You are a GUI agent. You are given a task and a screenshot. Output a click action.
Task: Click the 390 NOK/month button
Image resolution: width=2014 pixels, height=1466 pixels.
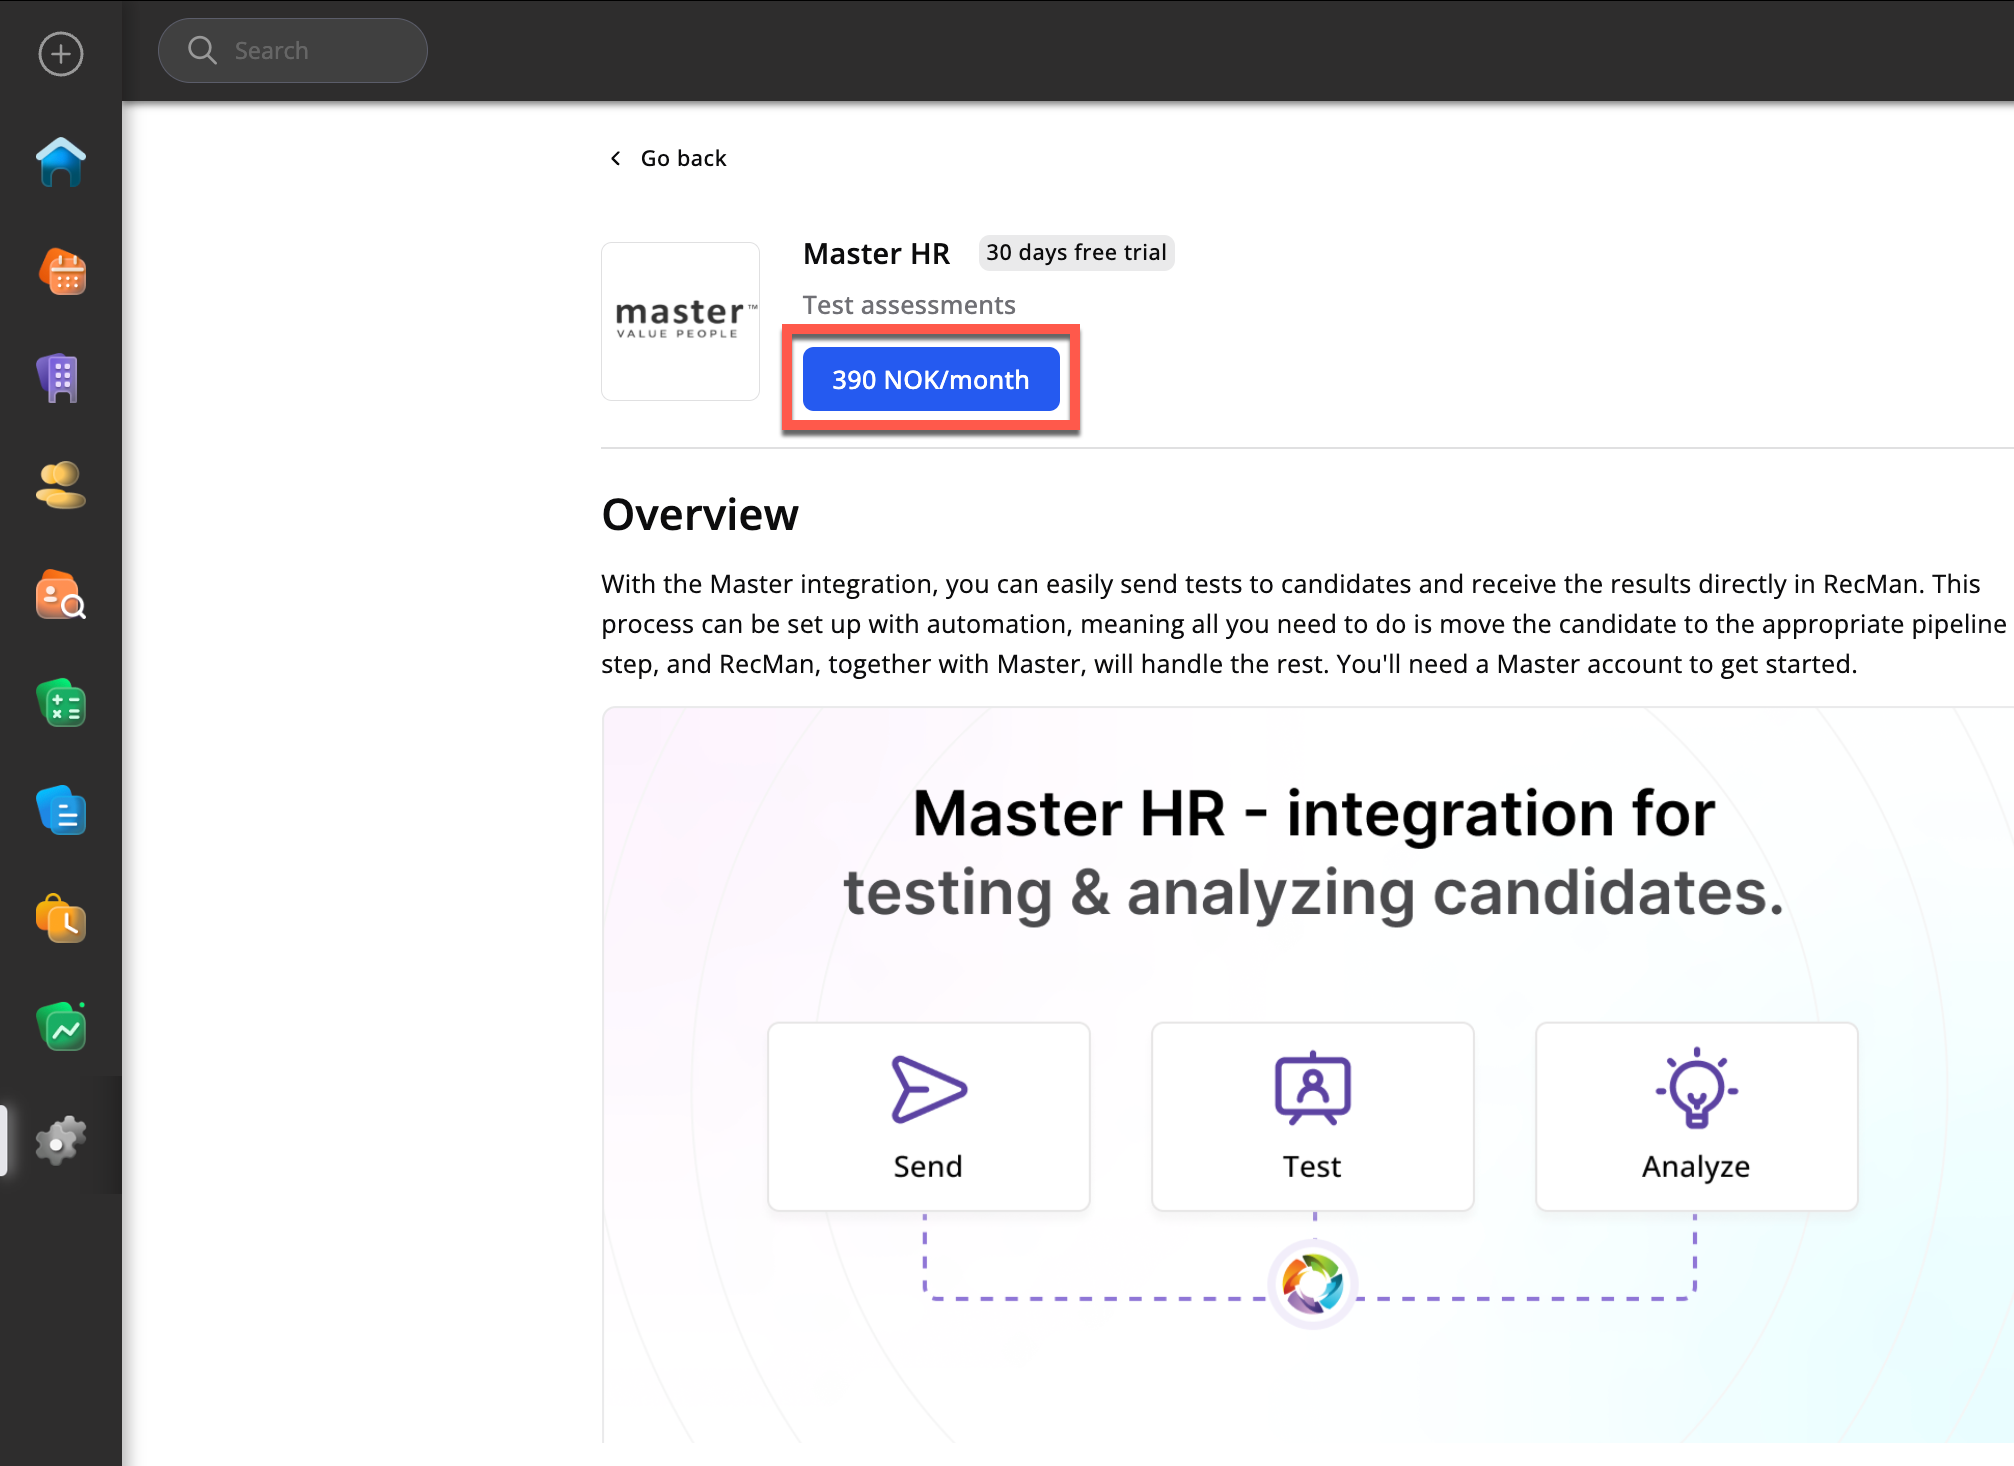pos(930,380)
